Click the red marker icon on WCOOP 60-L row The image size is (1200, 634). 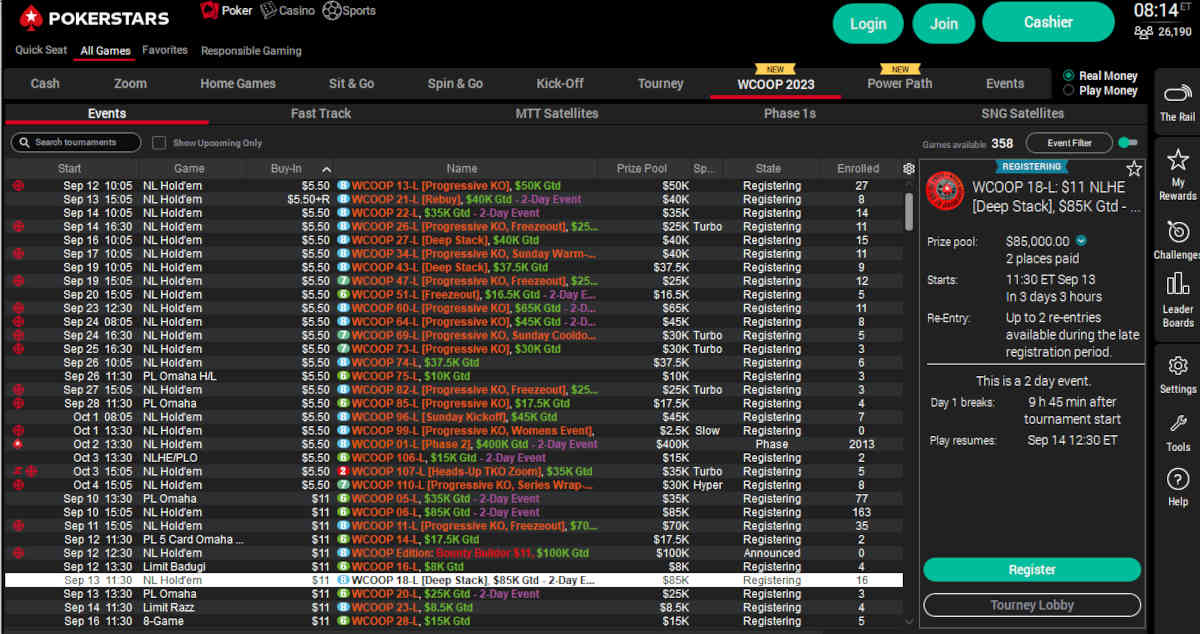point(17,308)
